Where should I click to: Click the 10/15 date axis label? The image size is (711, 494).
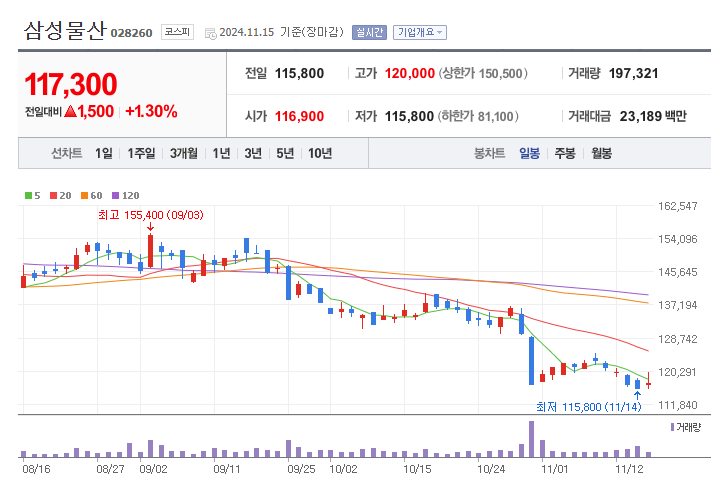click(417, 469)
